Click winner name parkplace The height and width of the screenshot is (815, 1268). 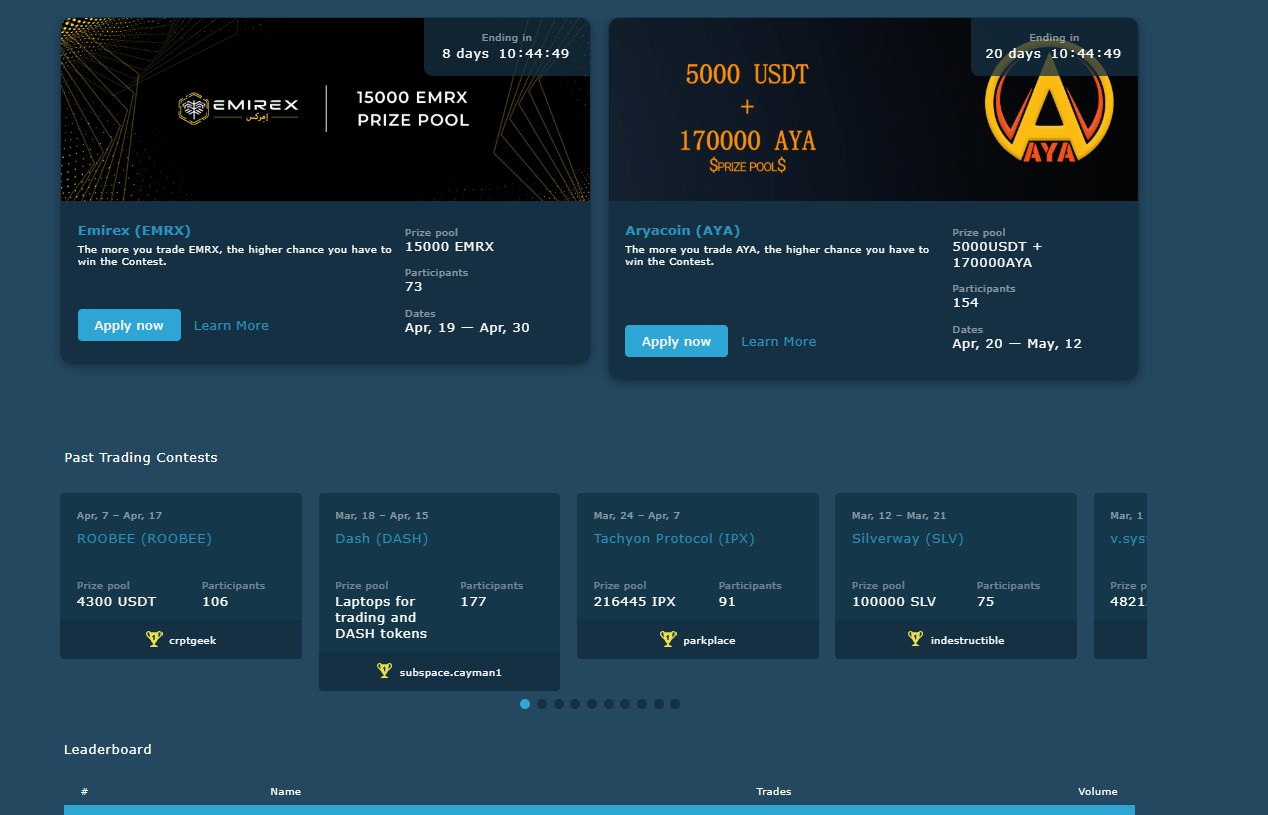709,640
